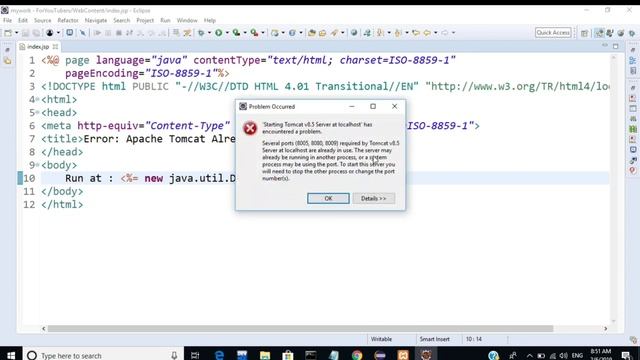This screenshot has height=360, width=640.
Task: Click the Back navigation arrow icon
Action: tap(427, 33)
